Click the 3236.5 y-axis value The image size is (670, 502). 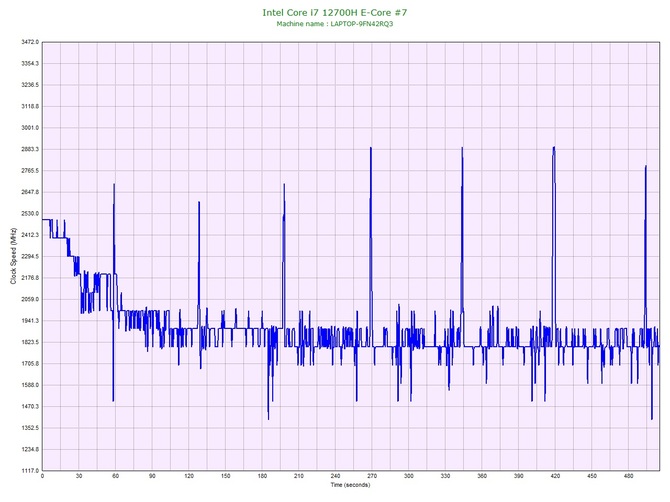[x=30, y=85]
